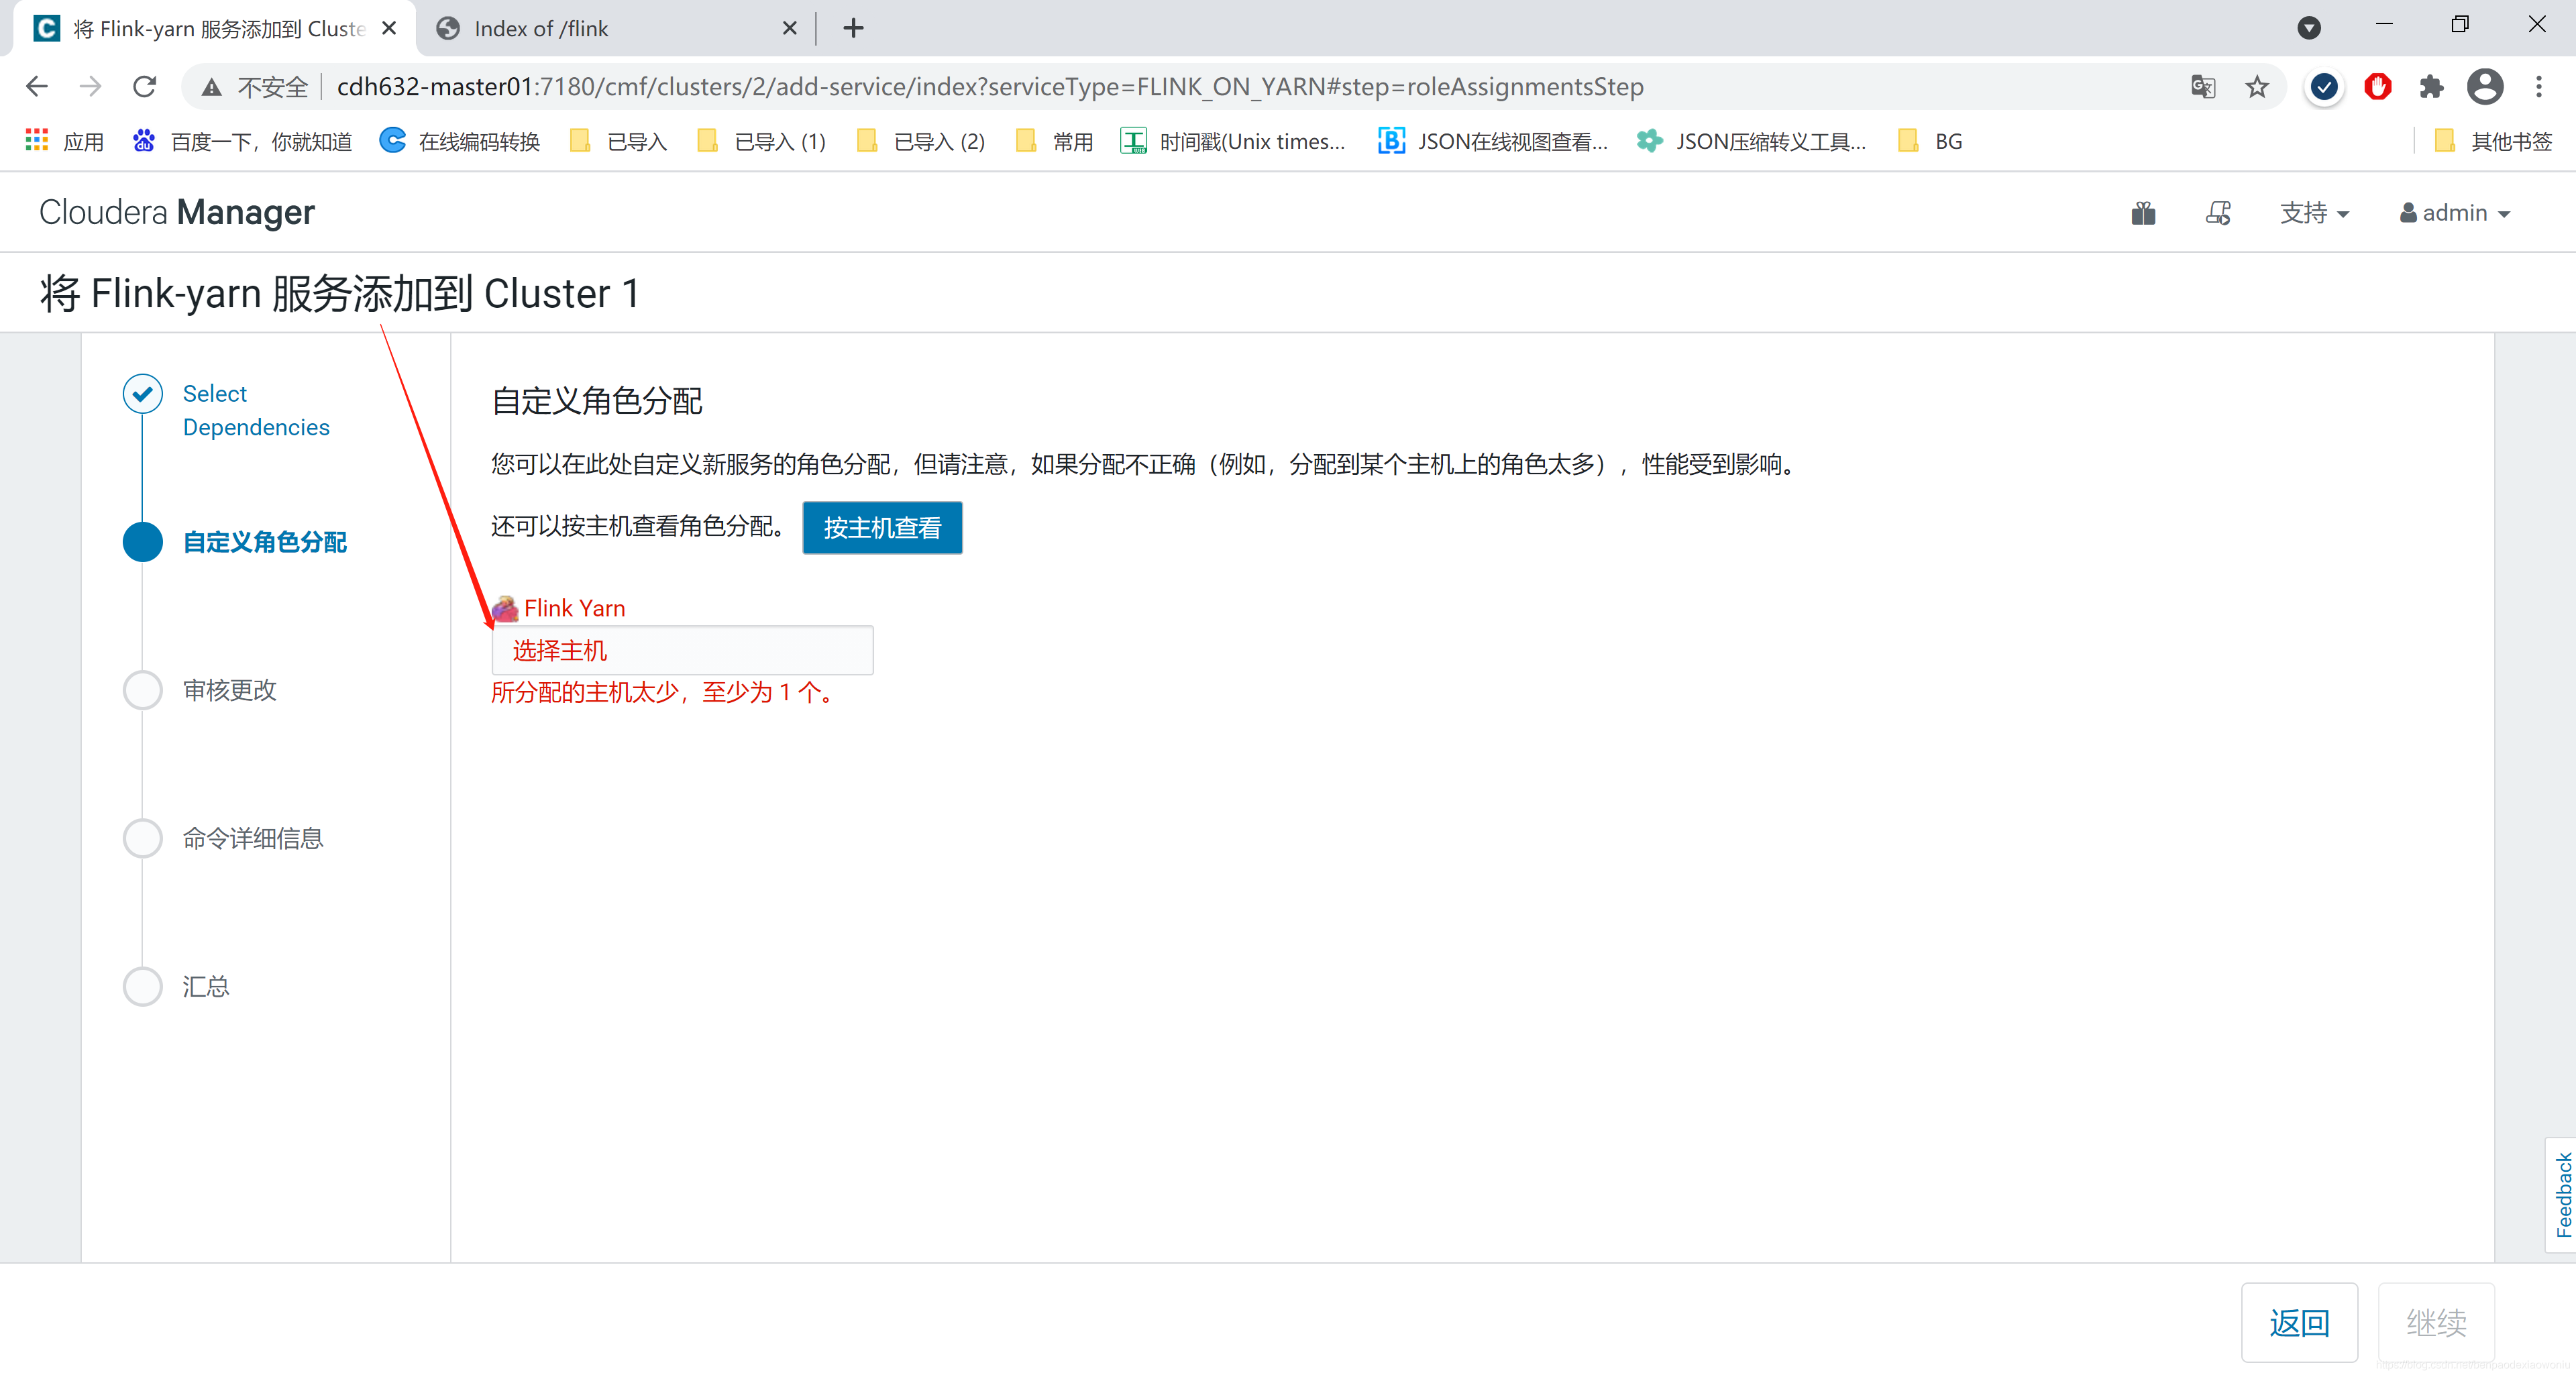Open the Feedback side tab

pyautogui.click(x=2562, y=1194)
